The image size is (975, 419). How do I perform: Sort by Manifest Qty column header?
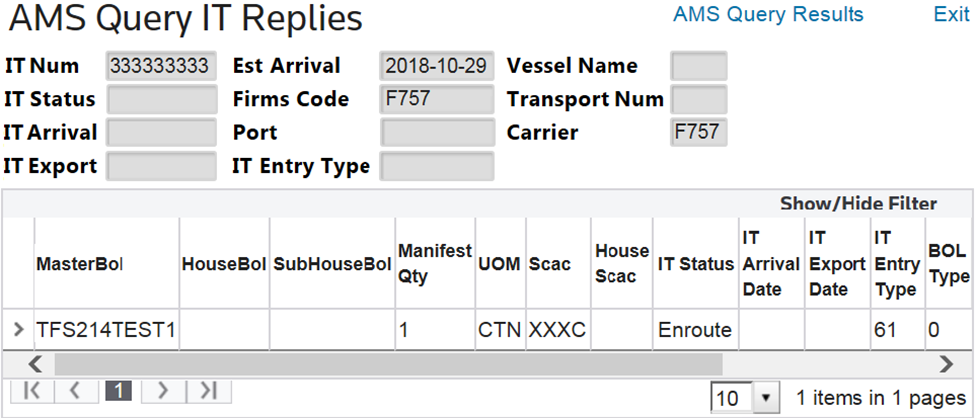click(x=434, y=264)
